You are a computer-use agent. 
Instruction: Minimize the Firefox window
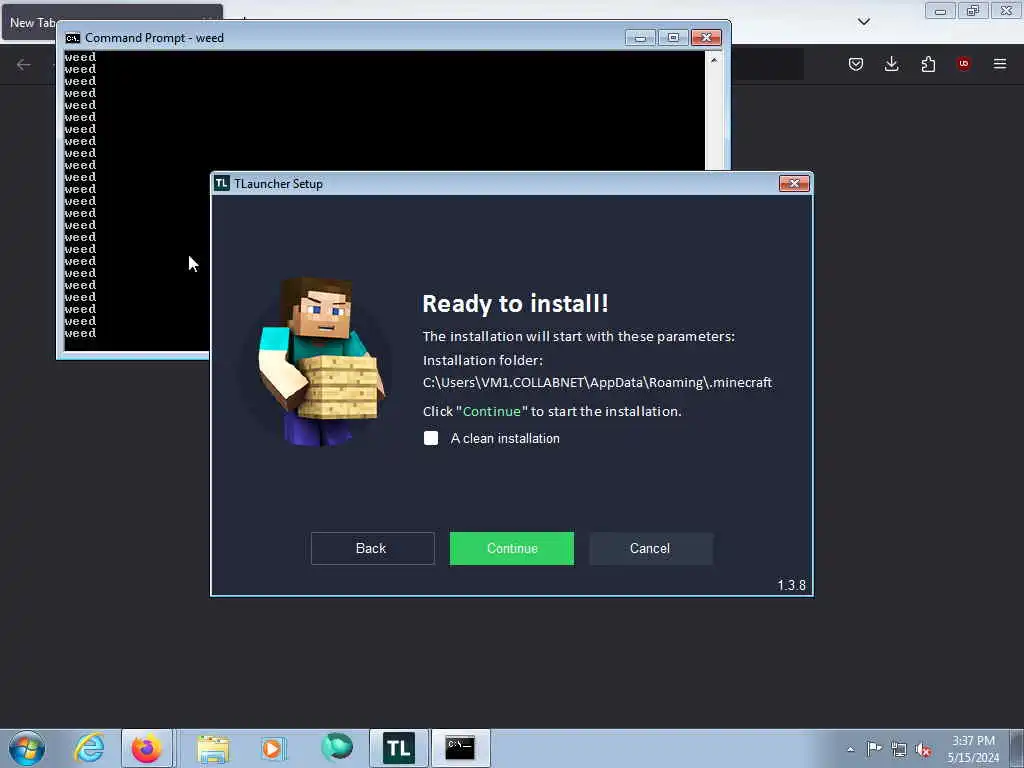pyautogui.click(x=940, y=10)
